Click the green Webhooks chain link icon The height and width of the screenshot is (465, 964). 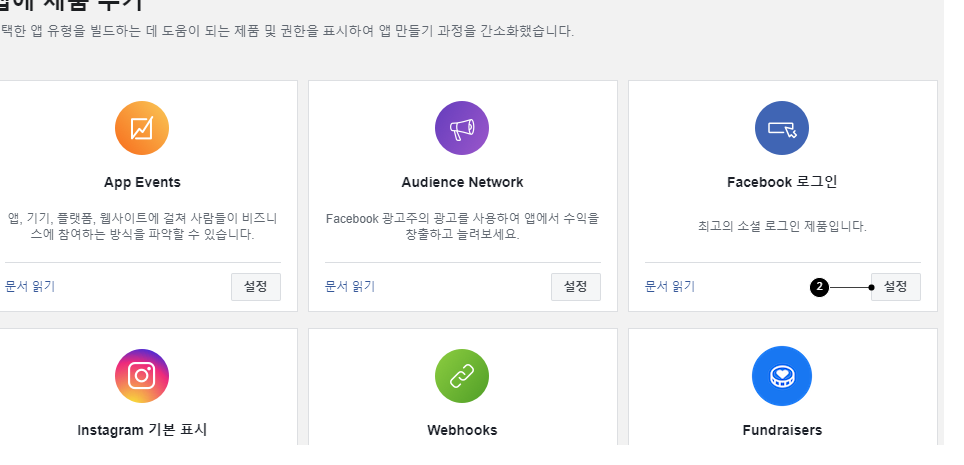pyautogui.click(x=462, y=376)
